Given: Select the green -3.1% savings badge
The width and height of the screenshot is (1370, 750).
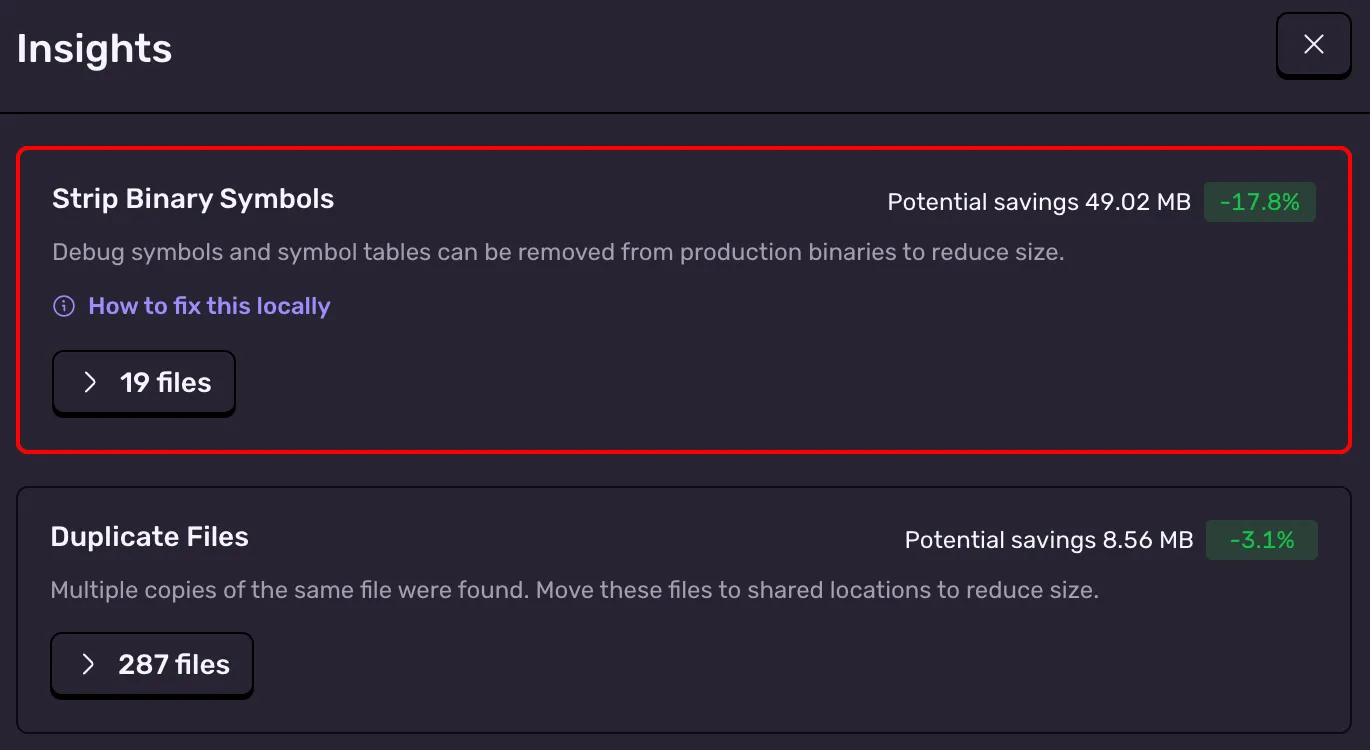Looking at the screenshot, I should [1262, 539].
